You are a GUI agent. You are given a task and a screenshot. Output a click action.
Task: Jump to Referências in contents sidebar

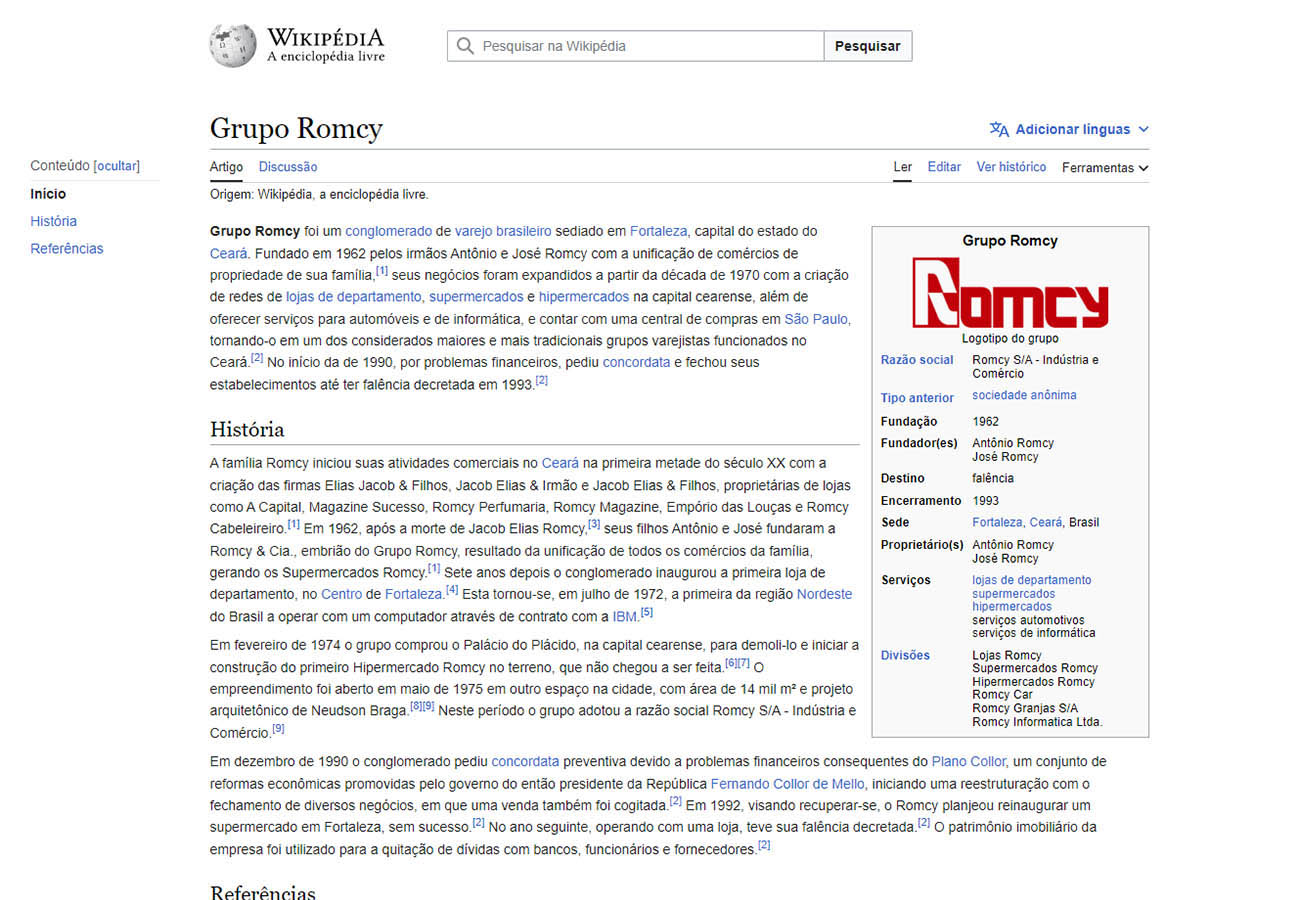pyautogui.click(x=66, y=249)
